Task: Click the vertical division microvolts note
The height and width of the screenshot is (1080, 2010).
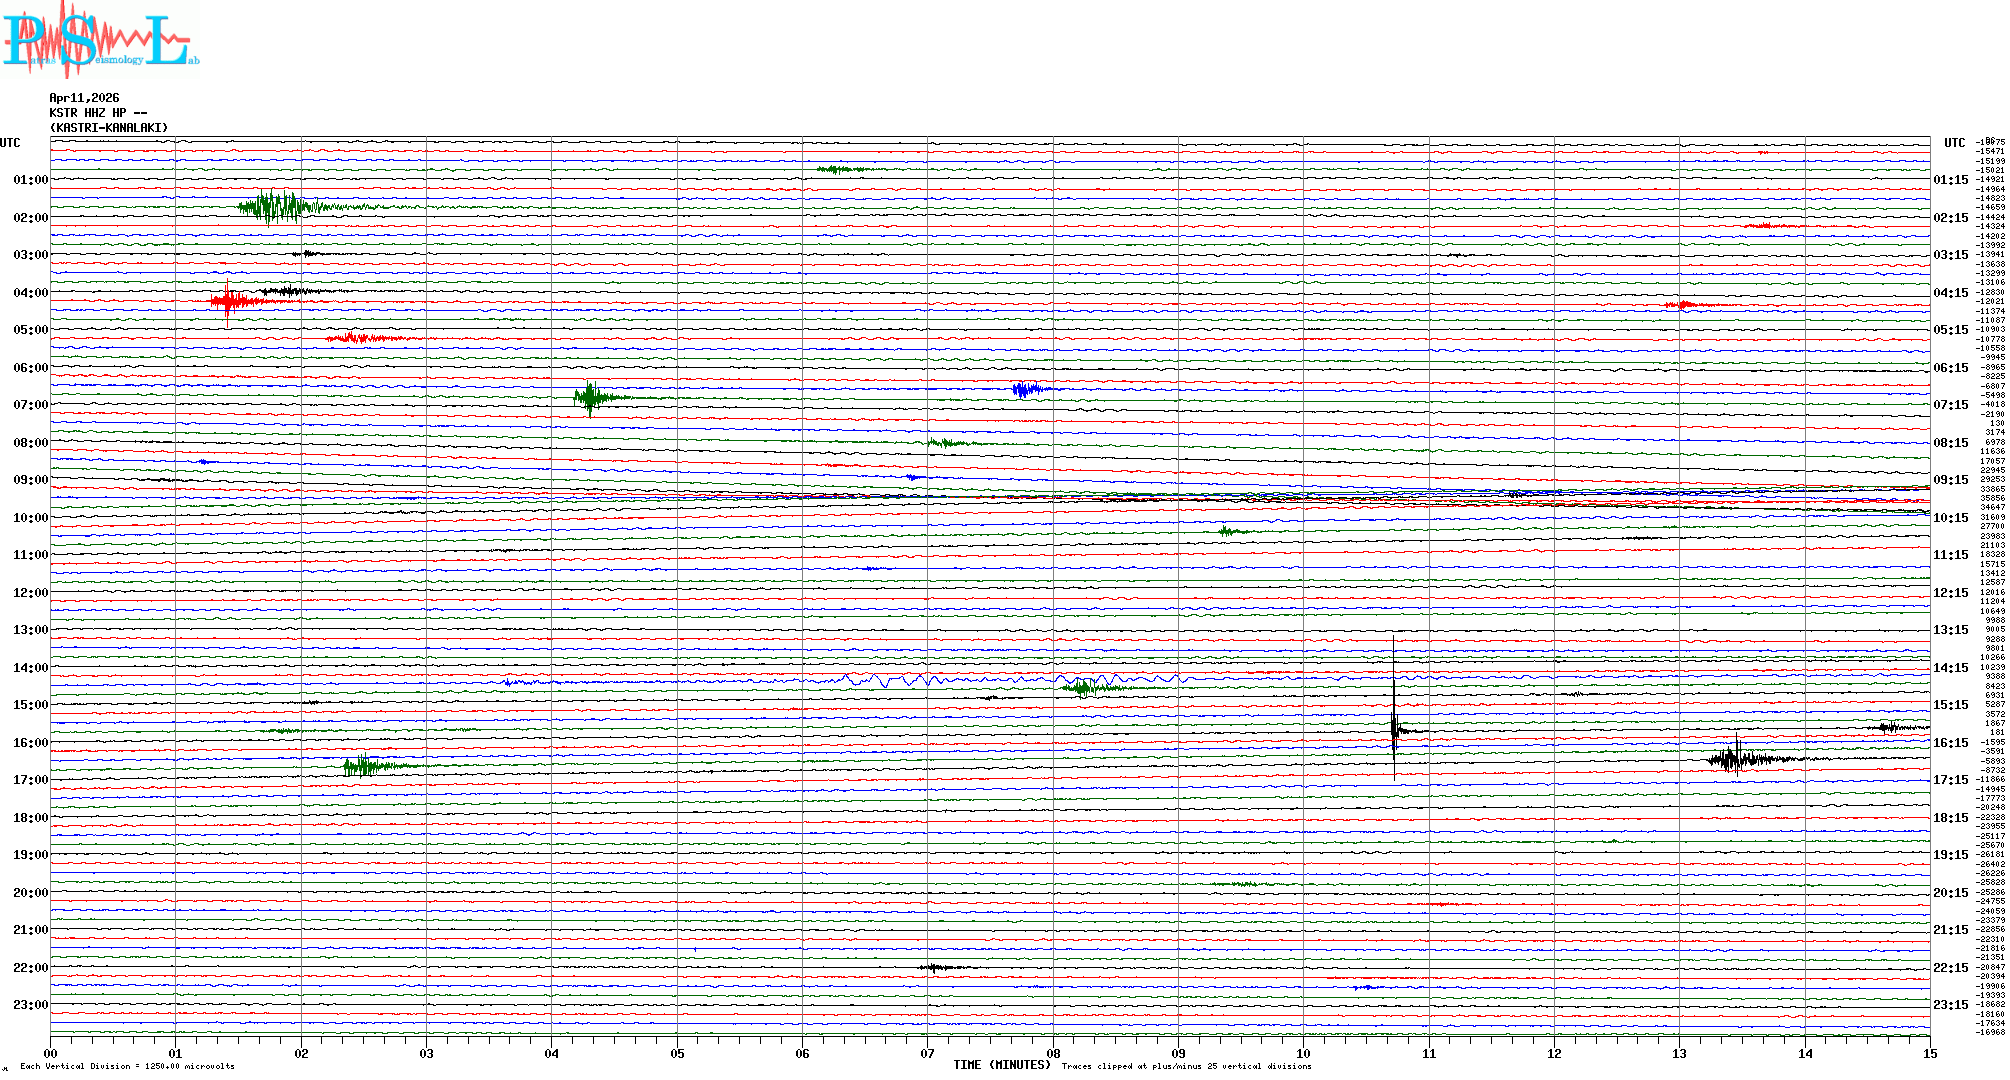Action: coord(127,1066)
